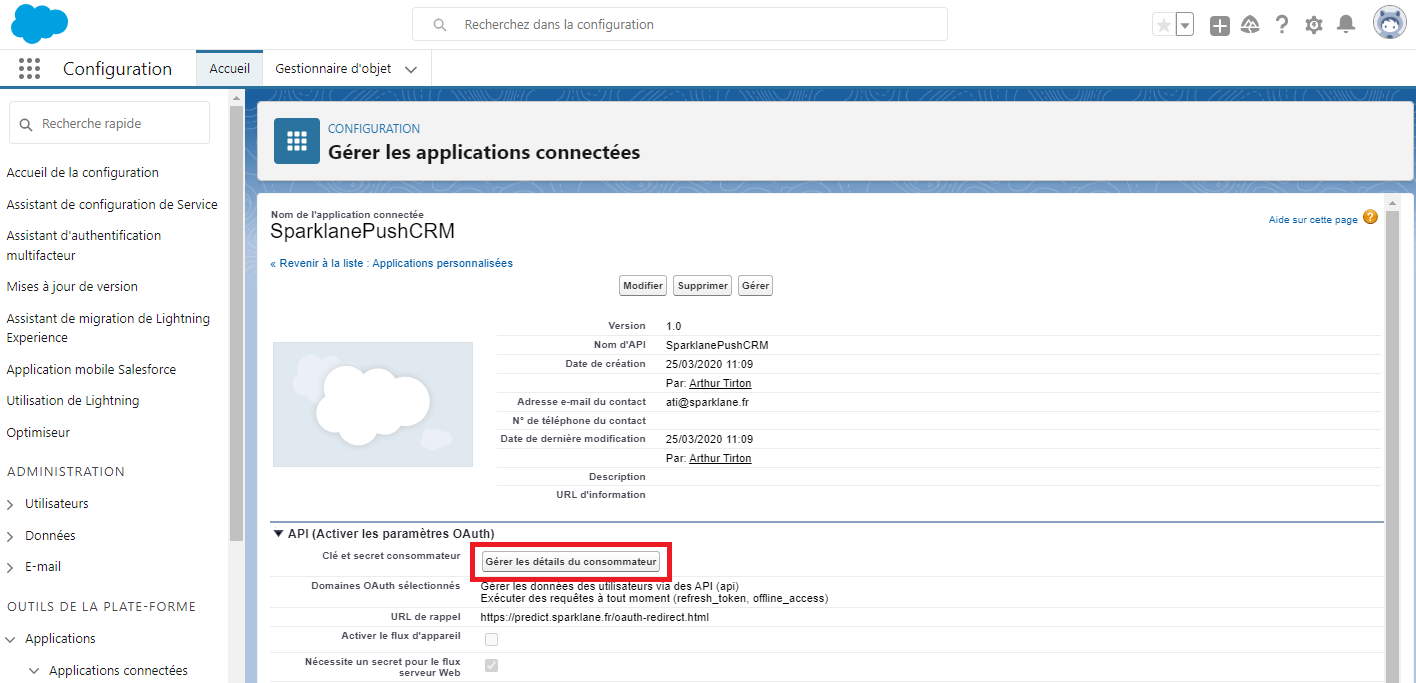Open Application mobile Salesforce
1416x683 pixels.
click(x=91, y=369)
